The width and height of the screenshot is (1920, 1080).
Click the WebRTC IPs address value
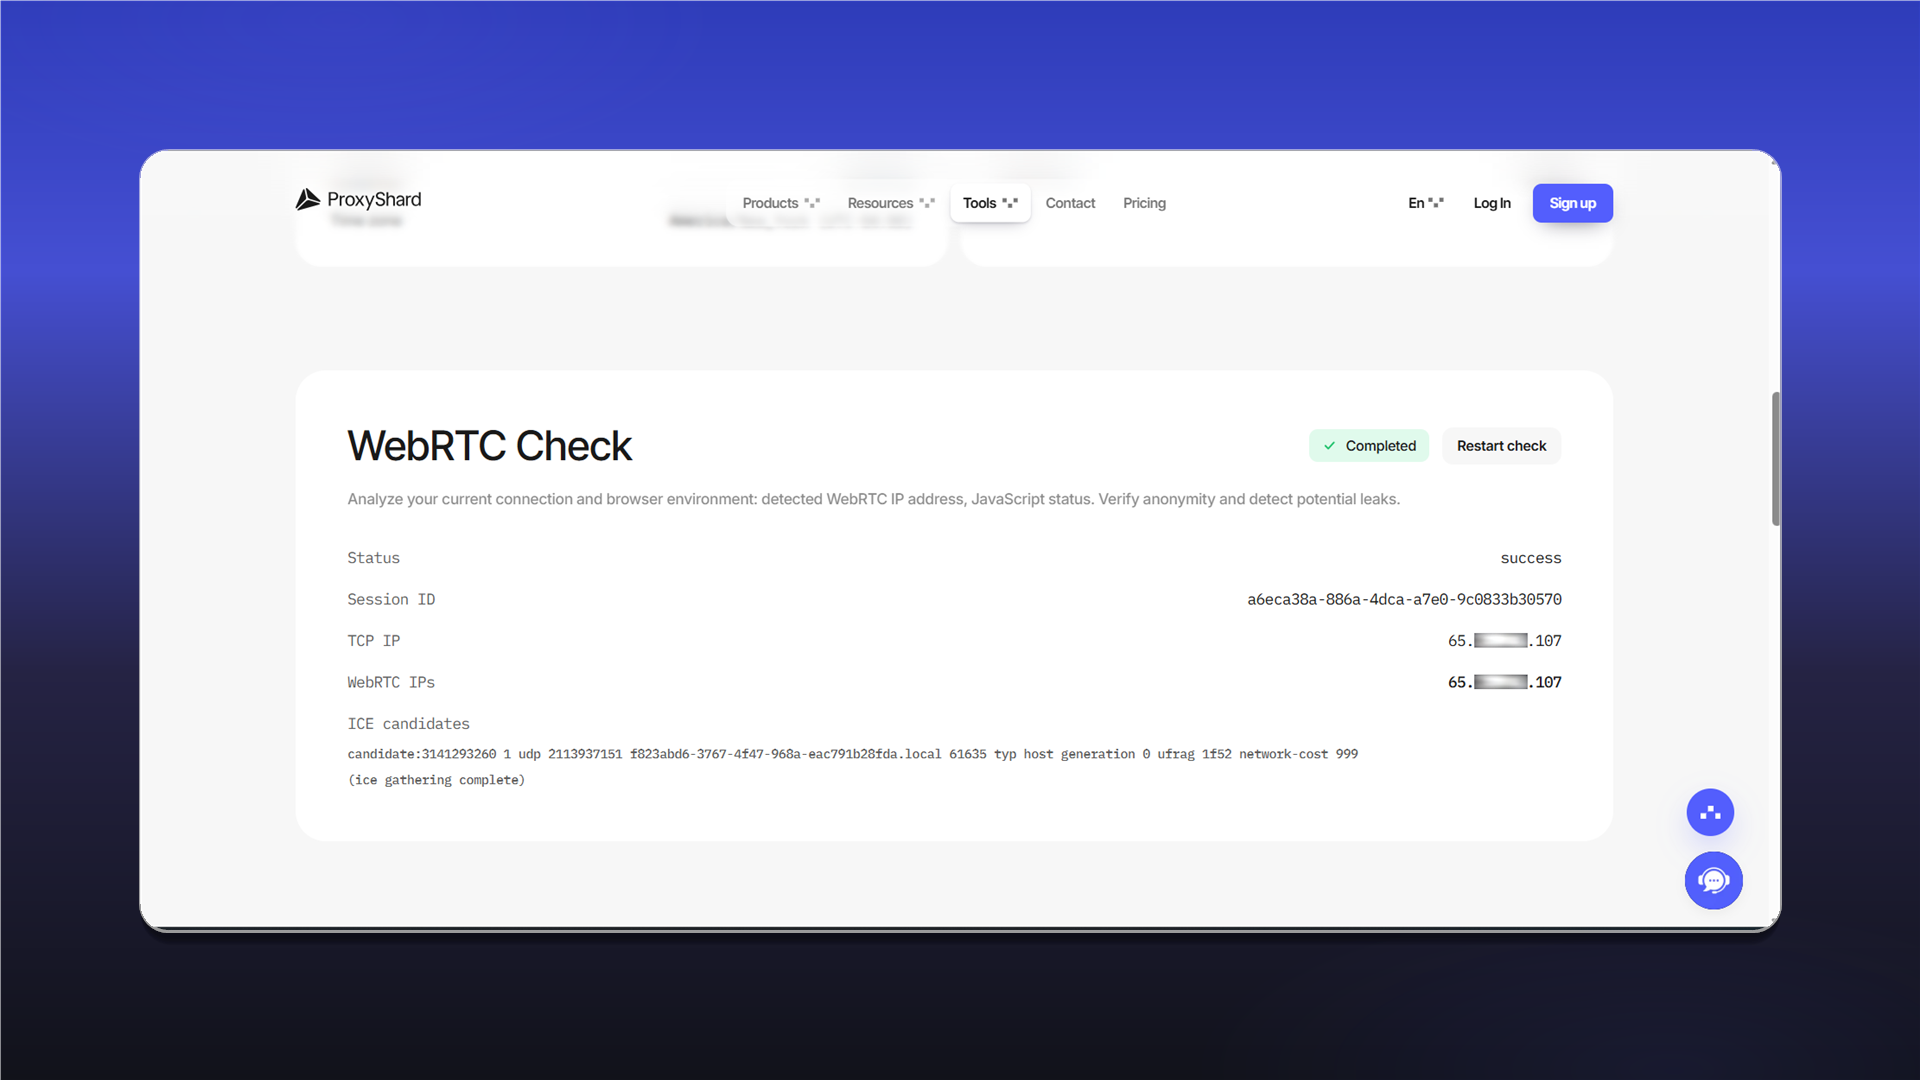pos(1504,682)
